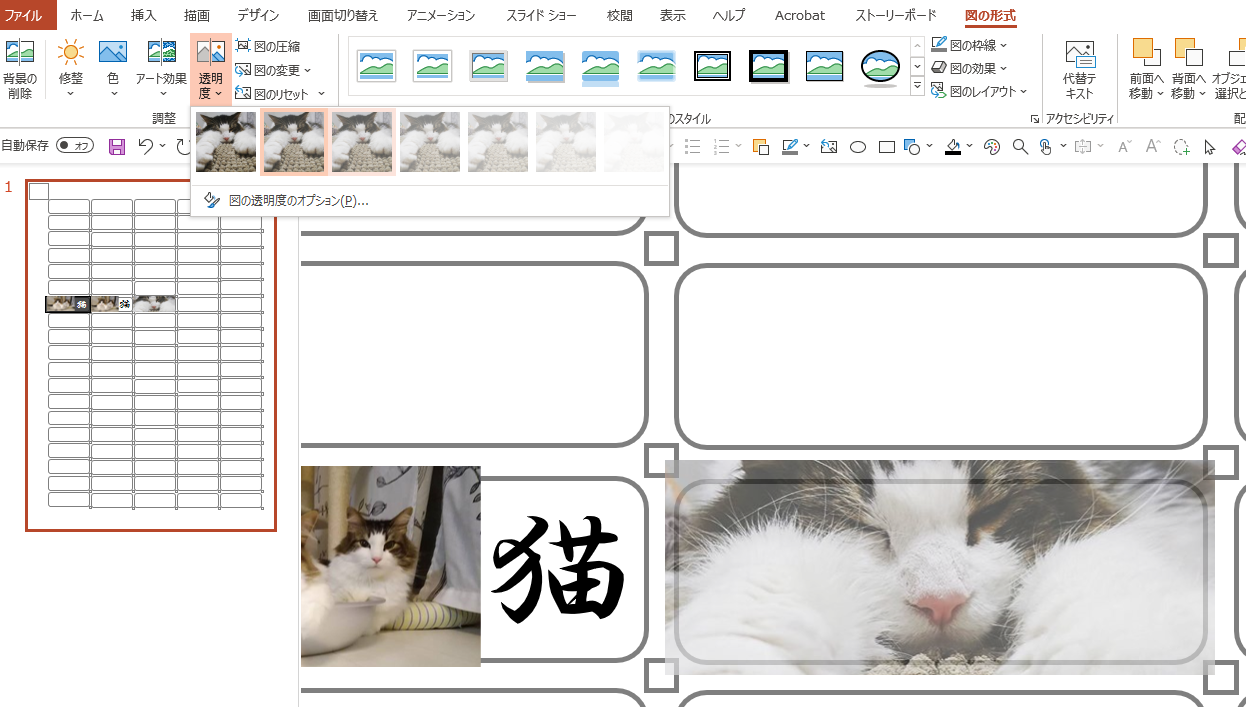1246x707 pixels.
Task: Click the save icon in quick access
Action: click(117, 147)
